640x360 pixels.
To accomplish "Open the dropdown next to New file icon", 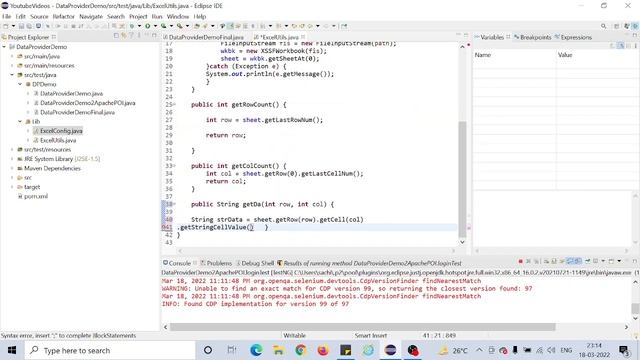I will [x=13, y=26].
